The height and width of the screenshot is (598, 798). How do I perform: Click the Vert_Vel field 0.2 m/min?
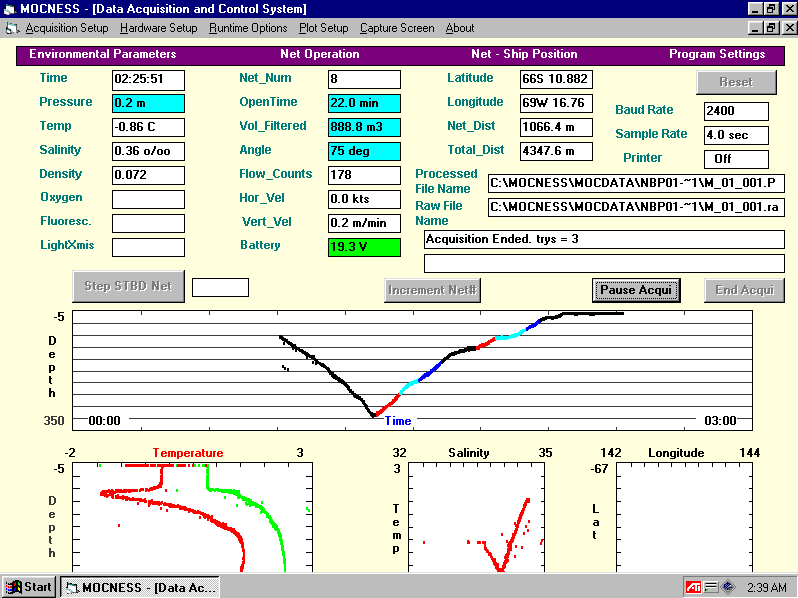pos(364,223)
